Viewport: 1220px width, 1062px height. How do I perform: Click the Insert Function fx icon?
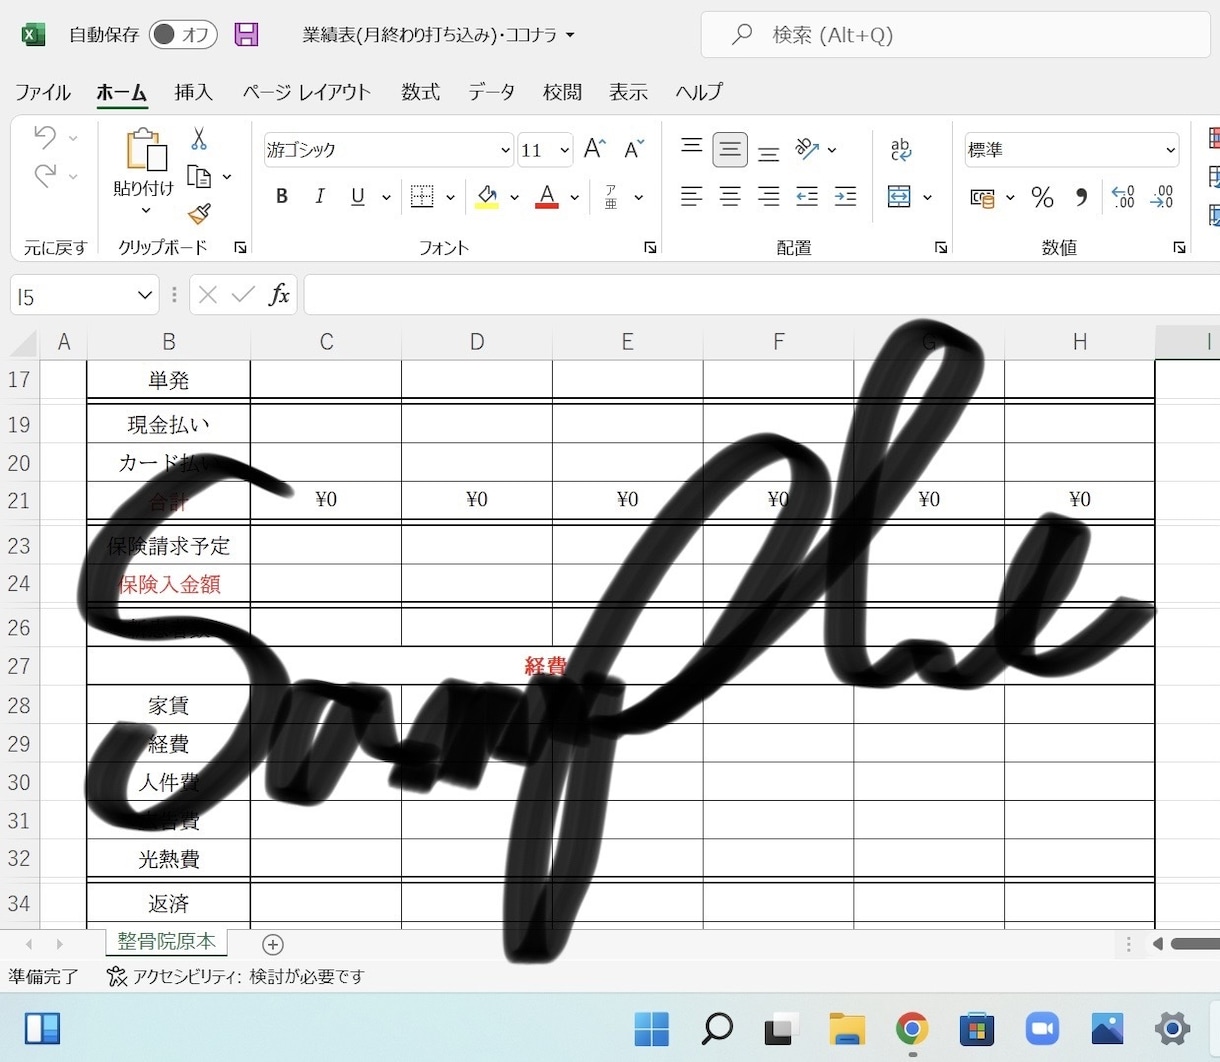coord(279,295)
